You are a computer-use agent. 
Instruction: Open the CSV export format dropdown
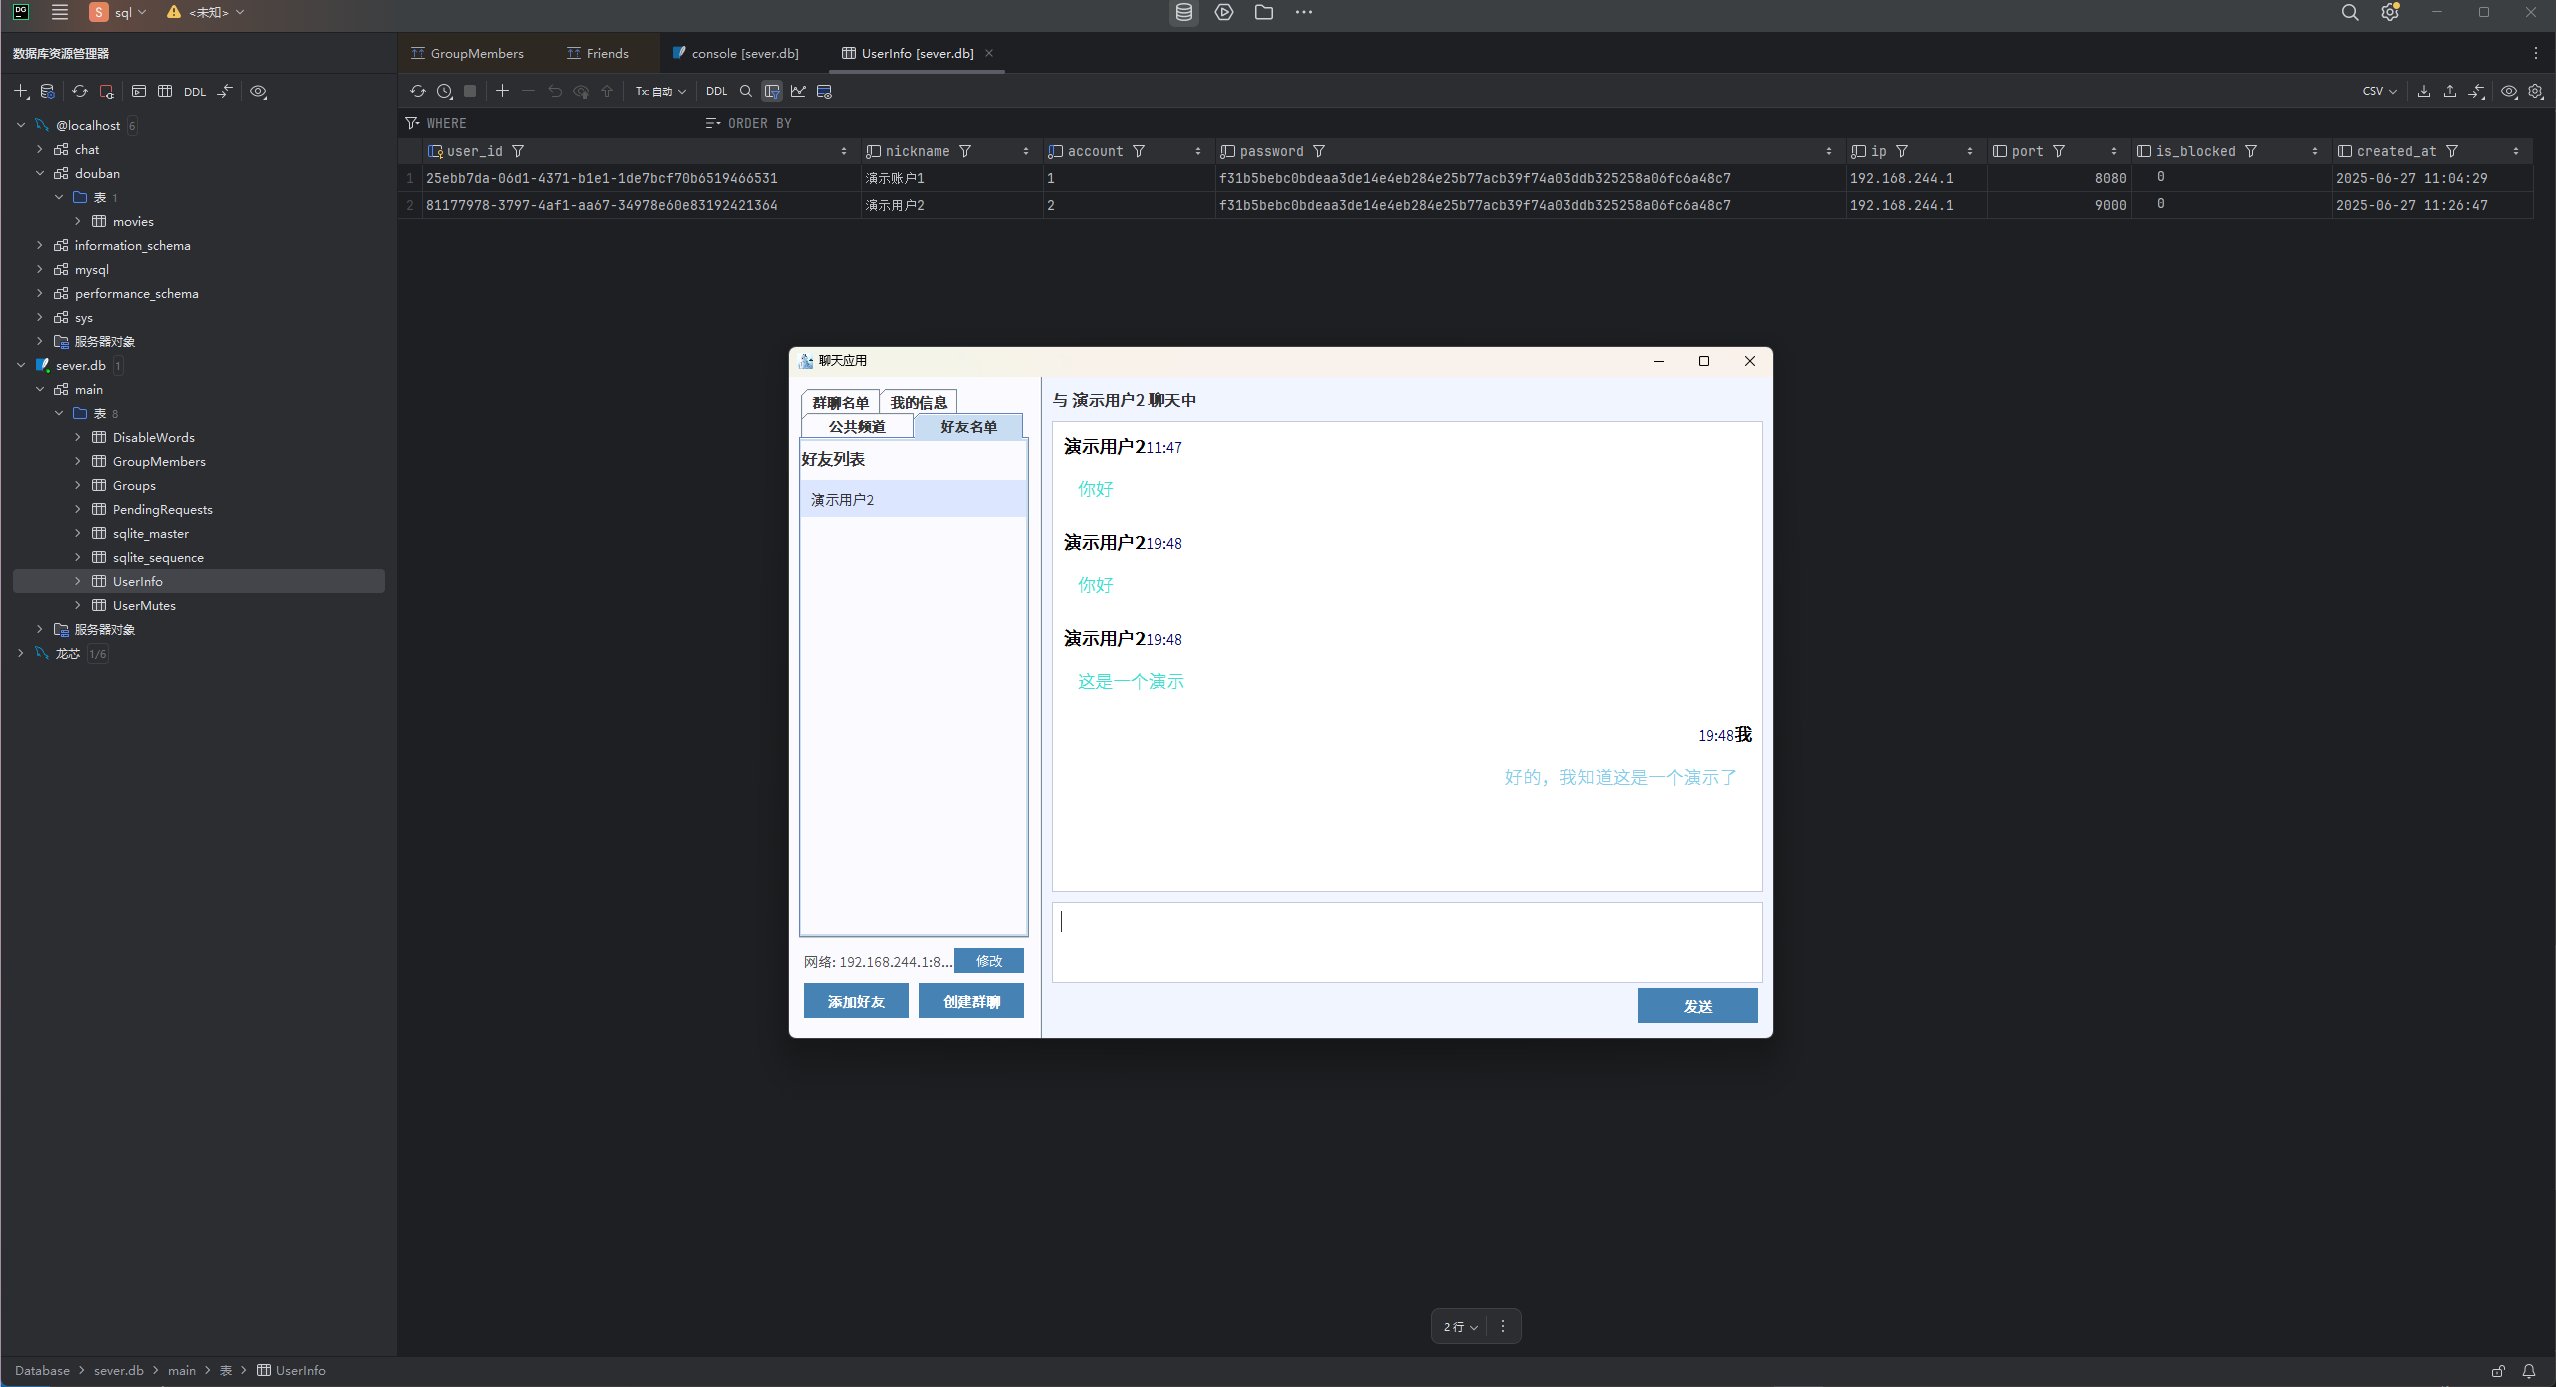pyautogui.click(x=2379, y=91)
